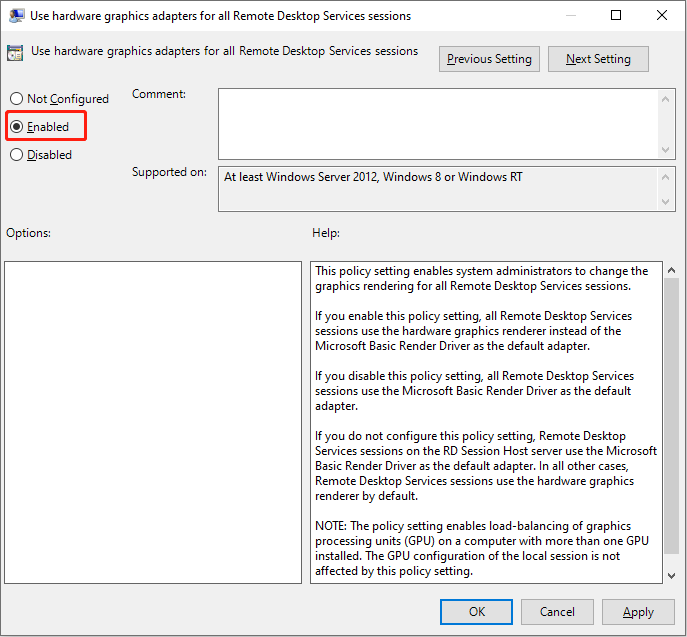687x637 pixels.
Task: Go to the Previous Setting
Action: (x=489, y=59)
